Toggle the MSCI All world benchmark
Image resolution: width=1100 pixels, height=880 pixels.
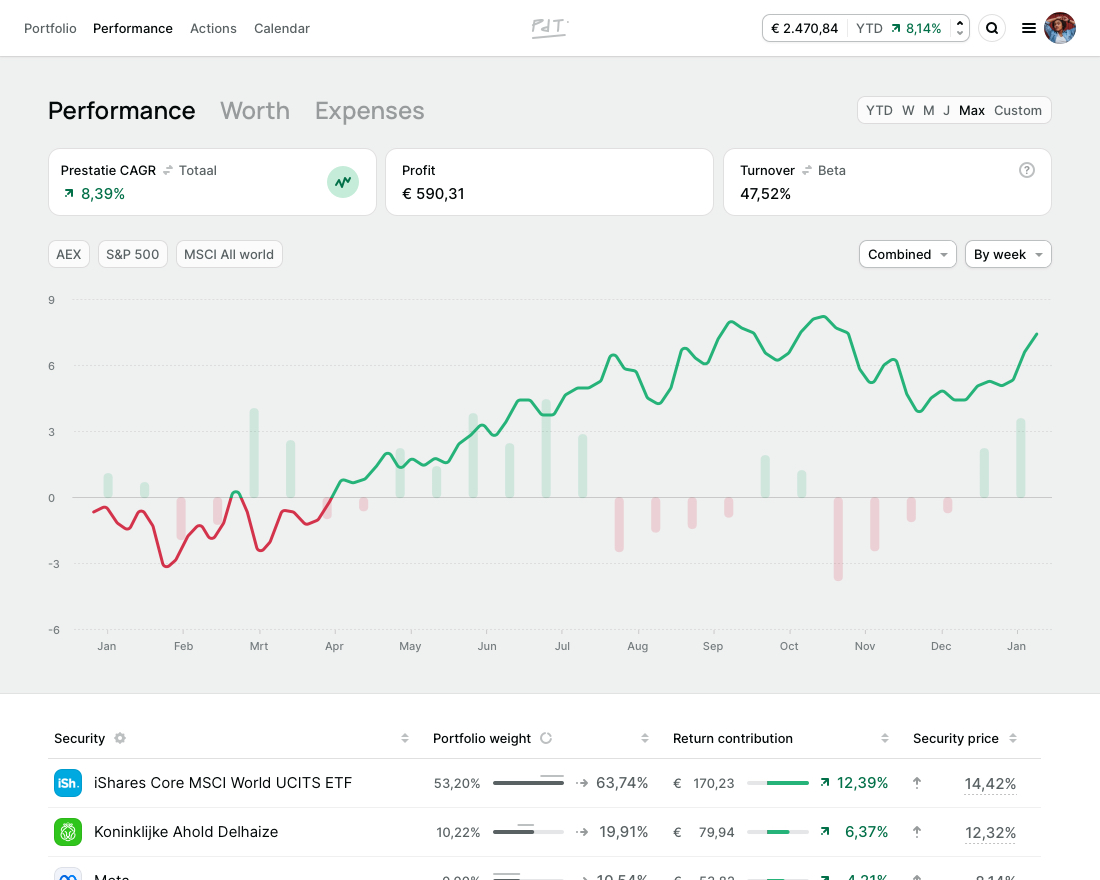point(229,254)
